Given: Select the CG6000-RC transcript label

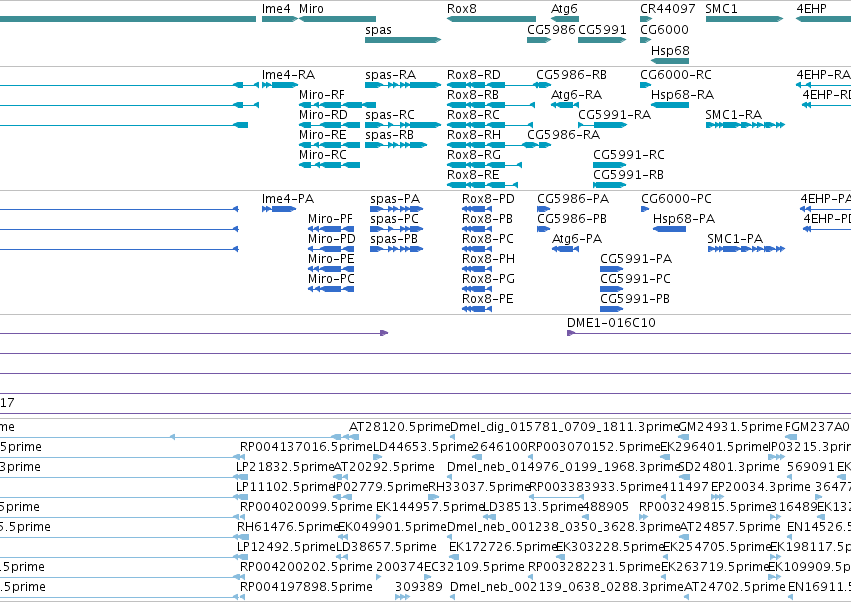Looking at the screenshot, I should point(676,75).
